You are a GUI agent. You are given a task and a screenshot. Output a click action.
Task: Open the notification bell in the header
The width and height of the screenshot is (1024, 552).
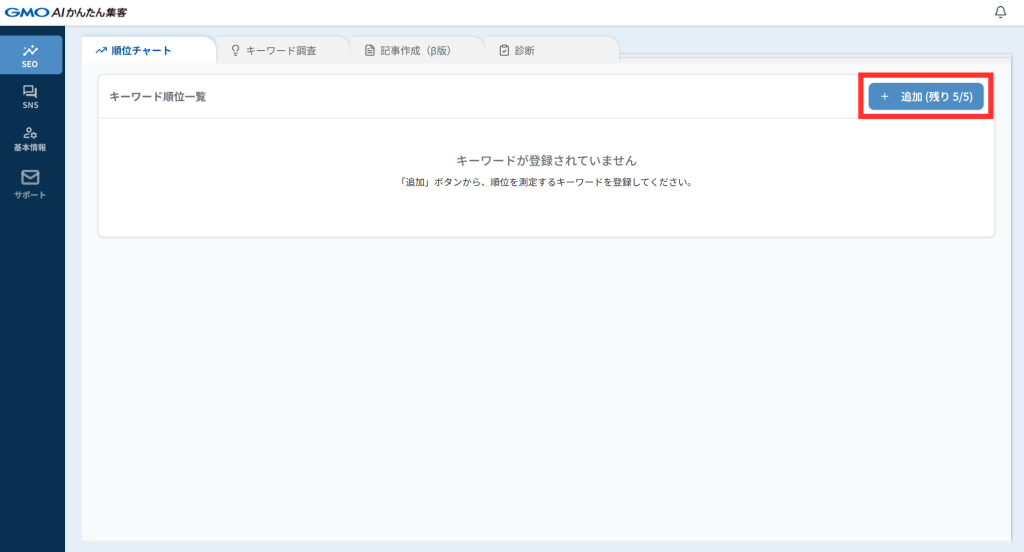[1000, 12]
